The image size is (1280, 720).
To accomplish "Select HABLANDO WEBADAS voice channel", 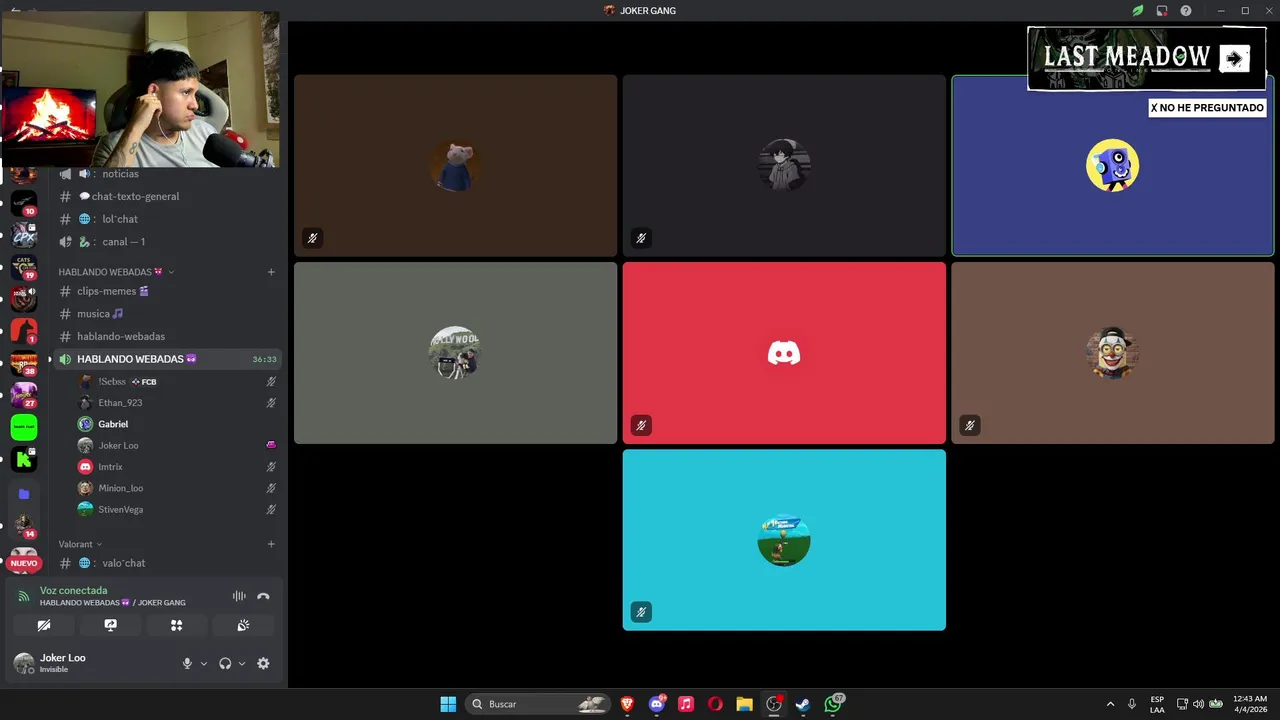I will point(165,359).
